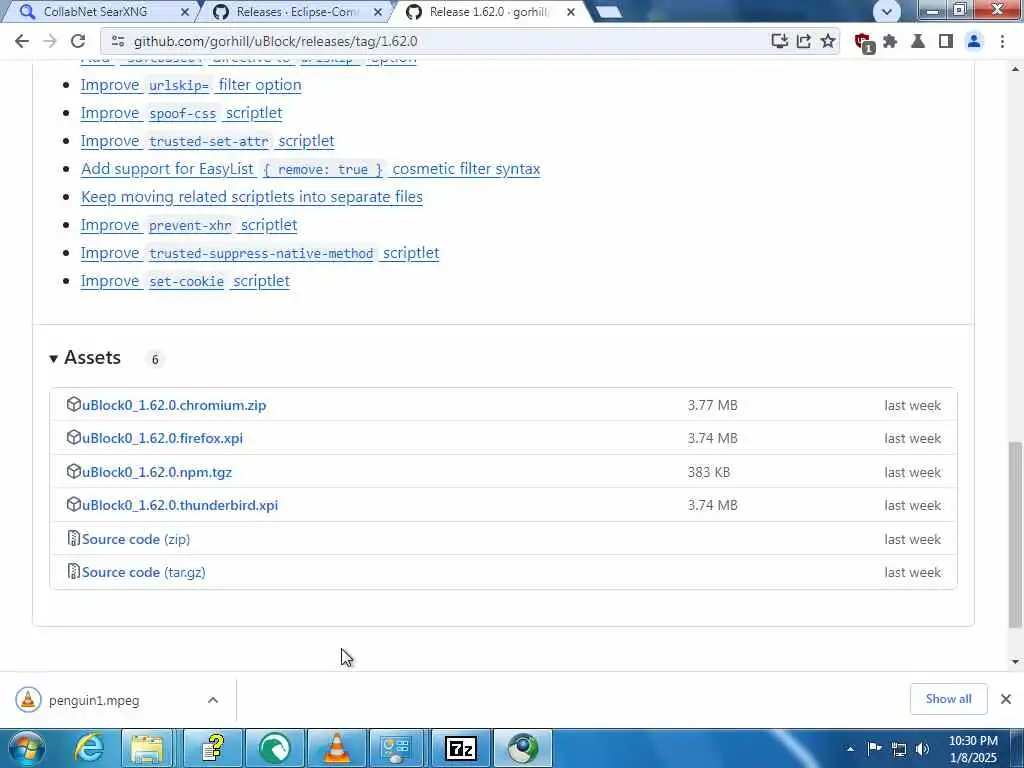Open the taskbar clock showing 10:30 PM
1024x768 pixels.
[x=972, y=749]
